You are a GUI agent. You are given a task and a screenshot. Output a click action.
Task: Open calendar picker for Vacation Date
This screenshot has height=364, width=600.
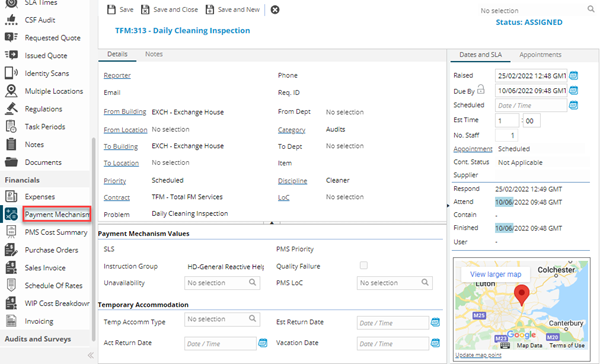click(435, 343)
